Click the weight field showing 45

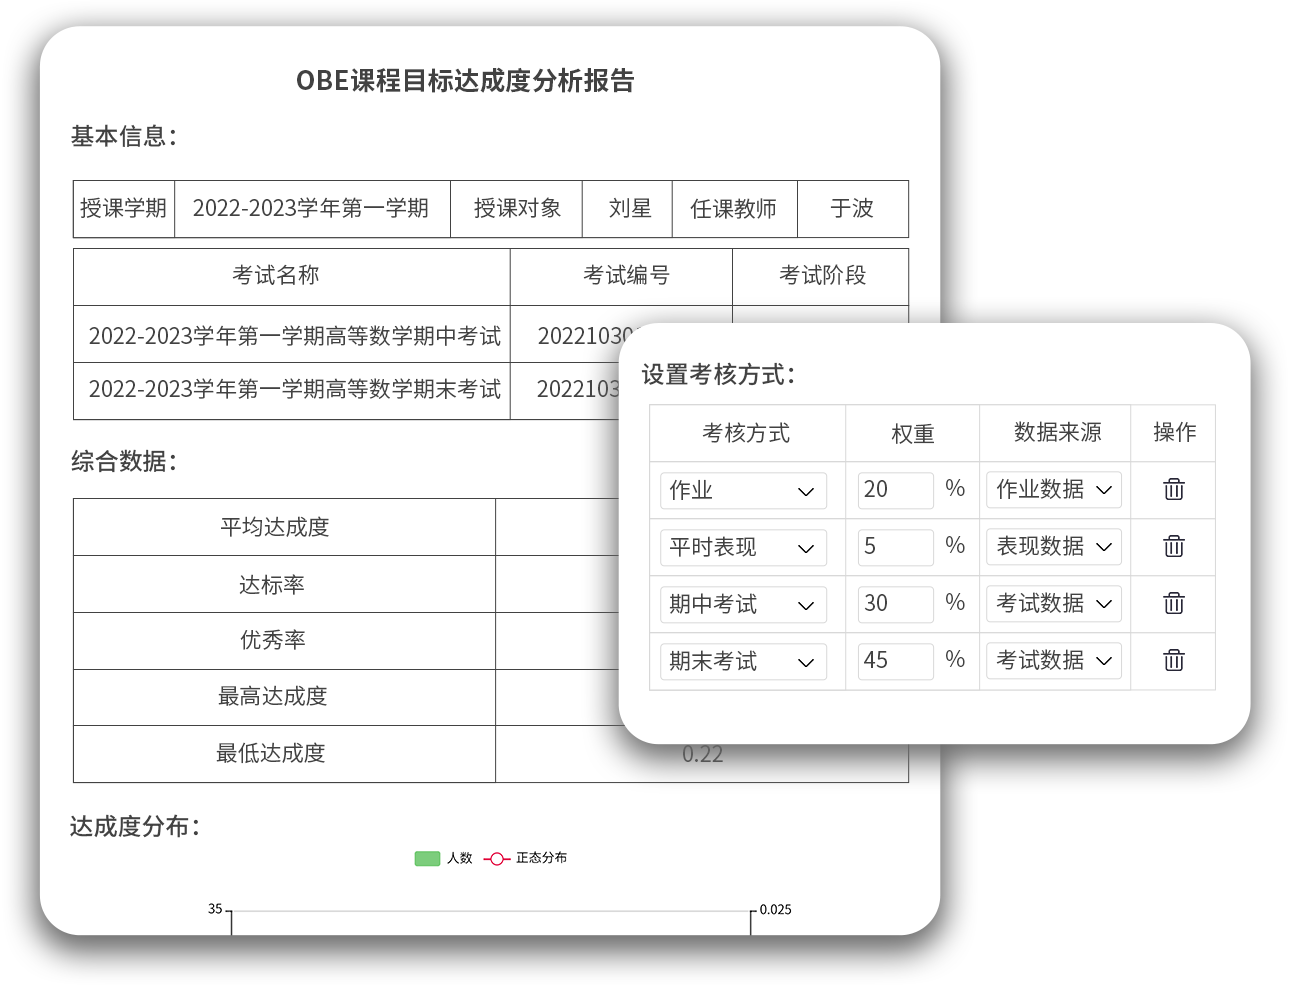(895, 661)
